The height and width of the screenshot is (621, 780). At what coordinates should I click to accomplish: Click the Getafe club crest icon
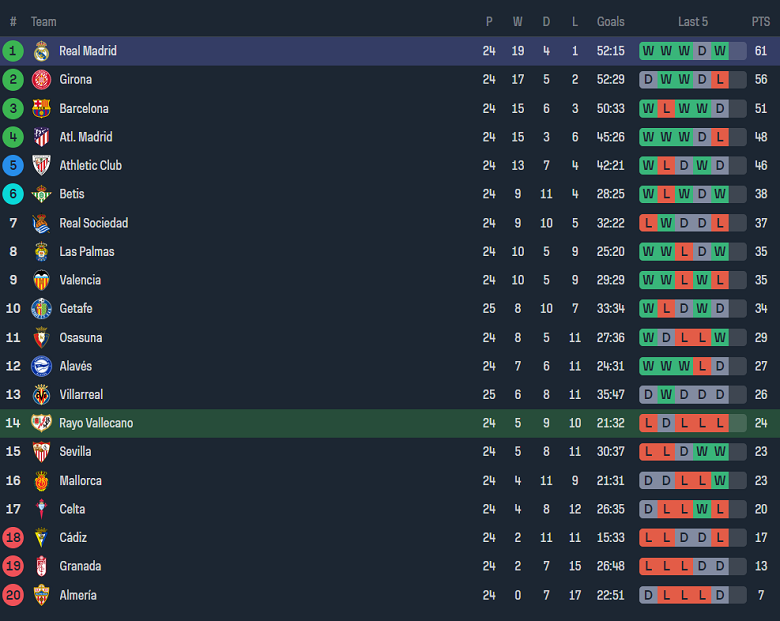41,309
